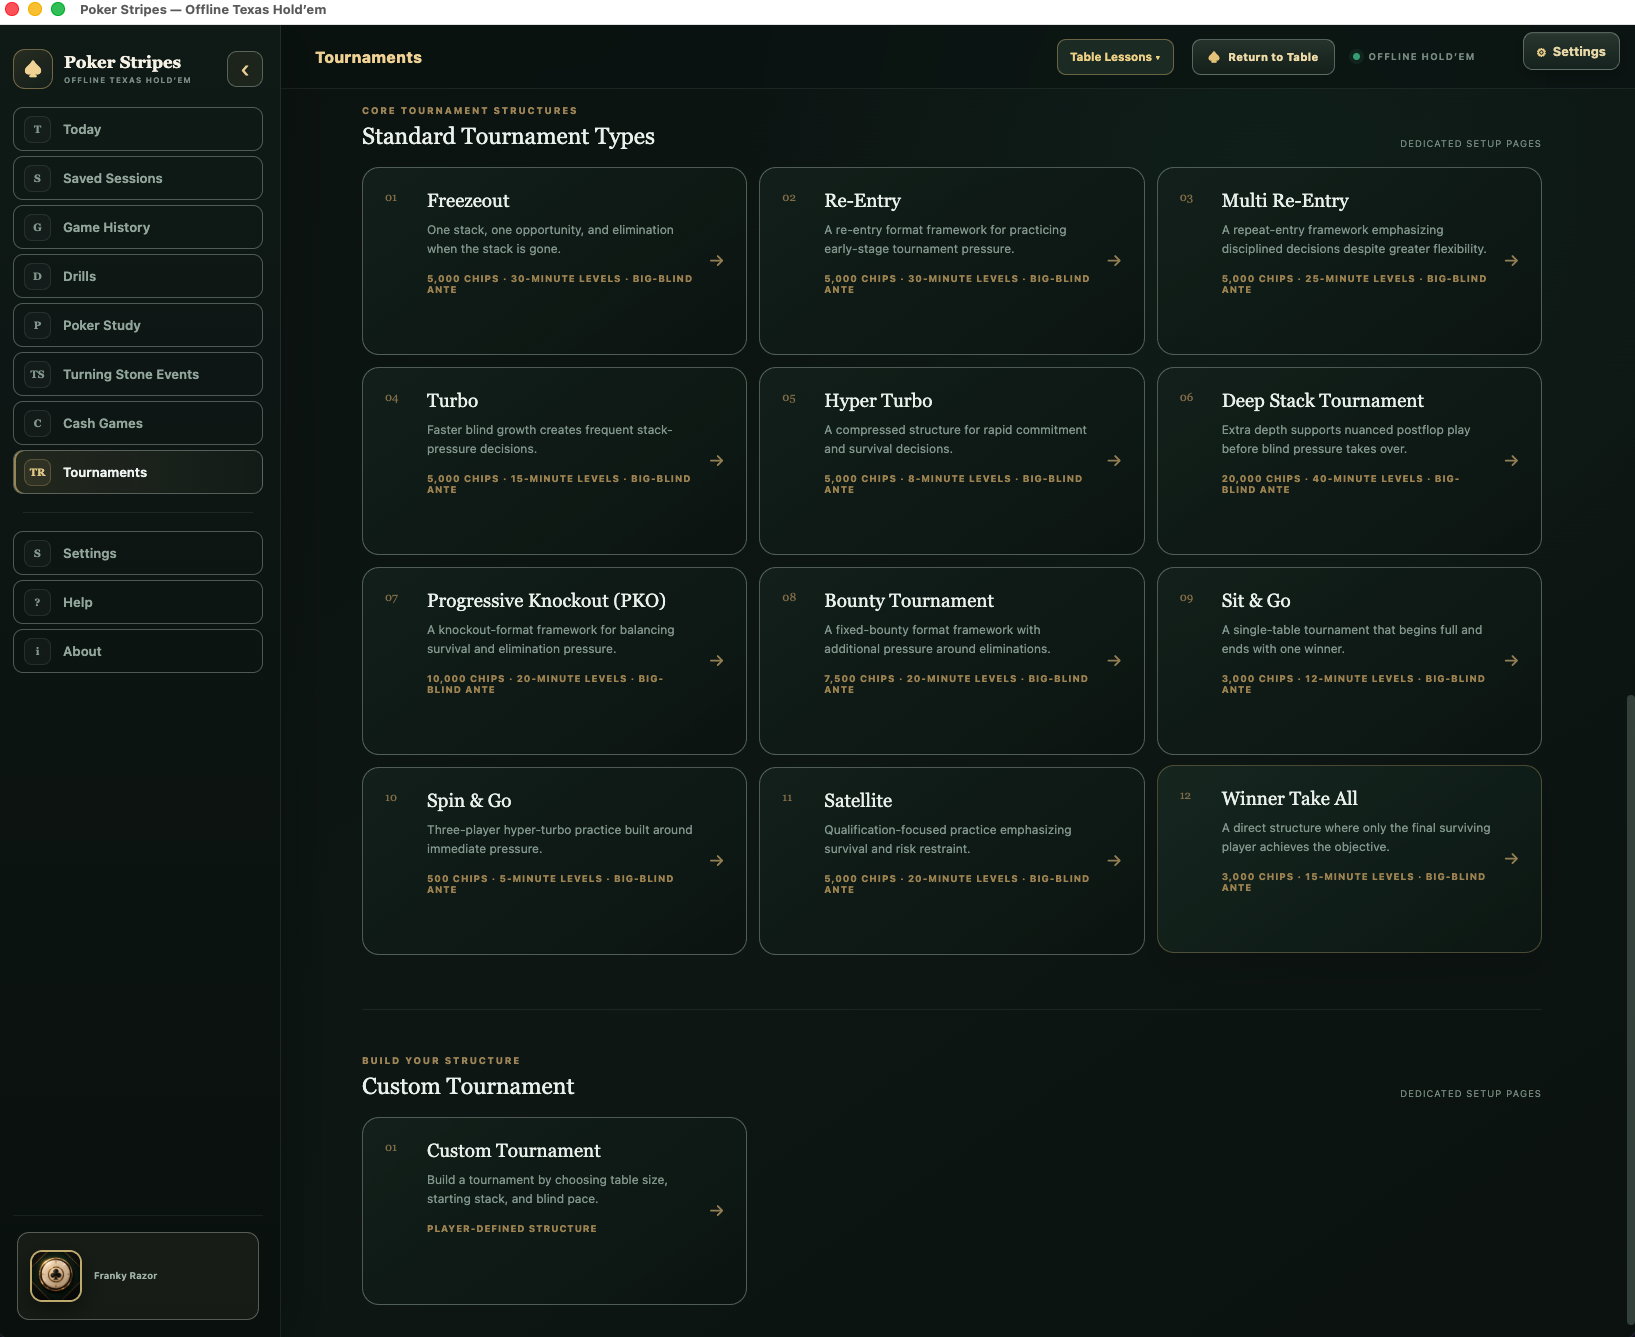The width and height of the screenshot is (1635, 1337).
Task: Click the page scrollbar thumb
Action: 1630,1010
